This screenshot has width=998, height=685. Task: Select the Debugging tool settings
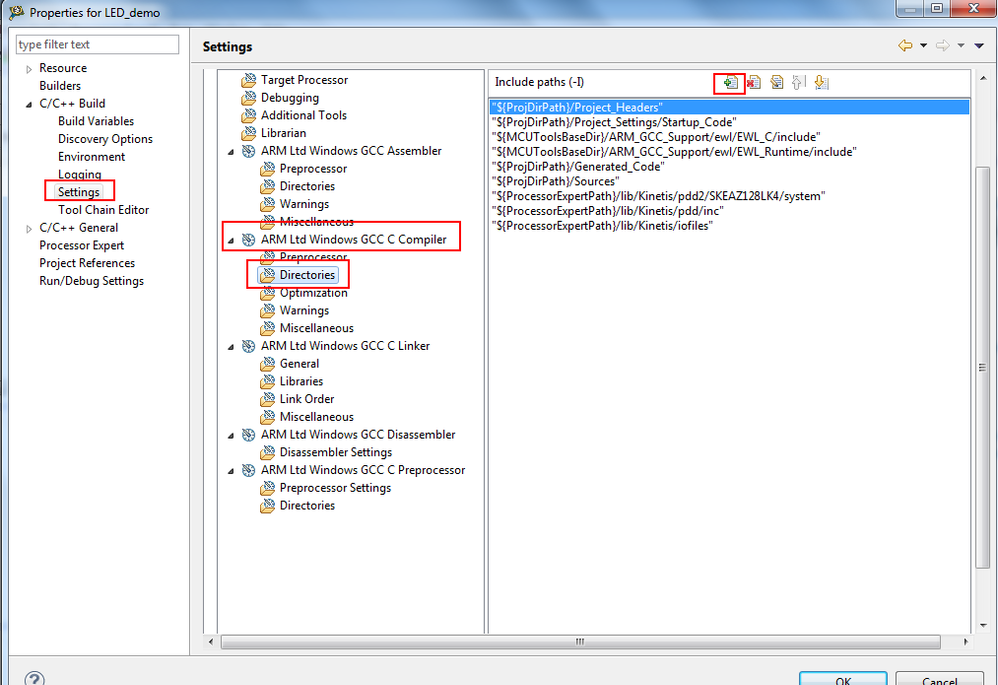tap(289, 98)
